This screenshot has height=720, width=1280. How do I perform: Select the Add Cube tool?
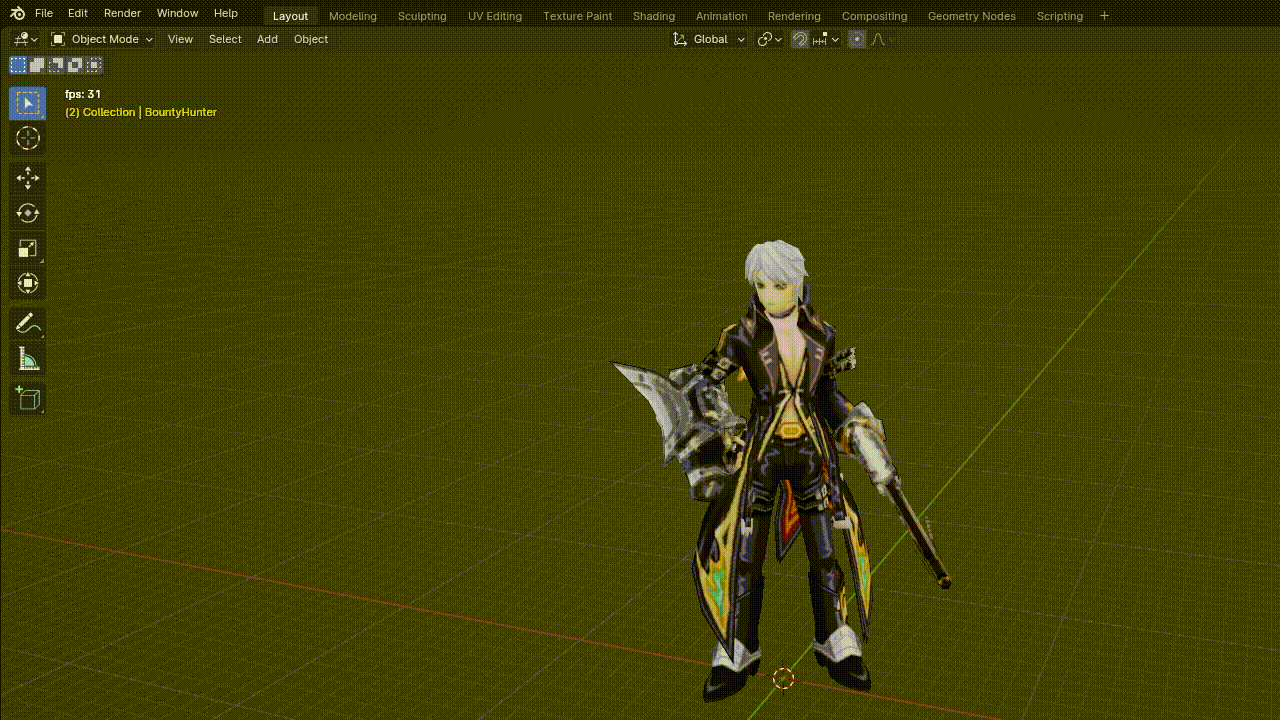(28, 399)
